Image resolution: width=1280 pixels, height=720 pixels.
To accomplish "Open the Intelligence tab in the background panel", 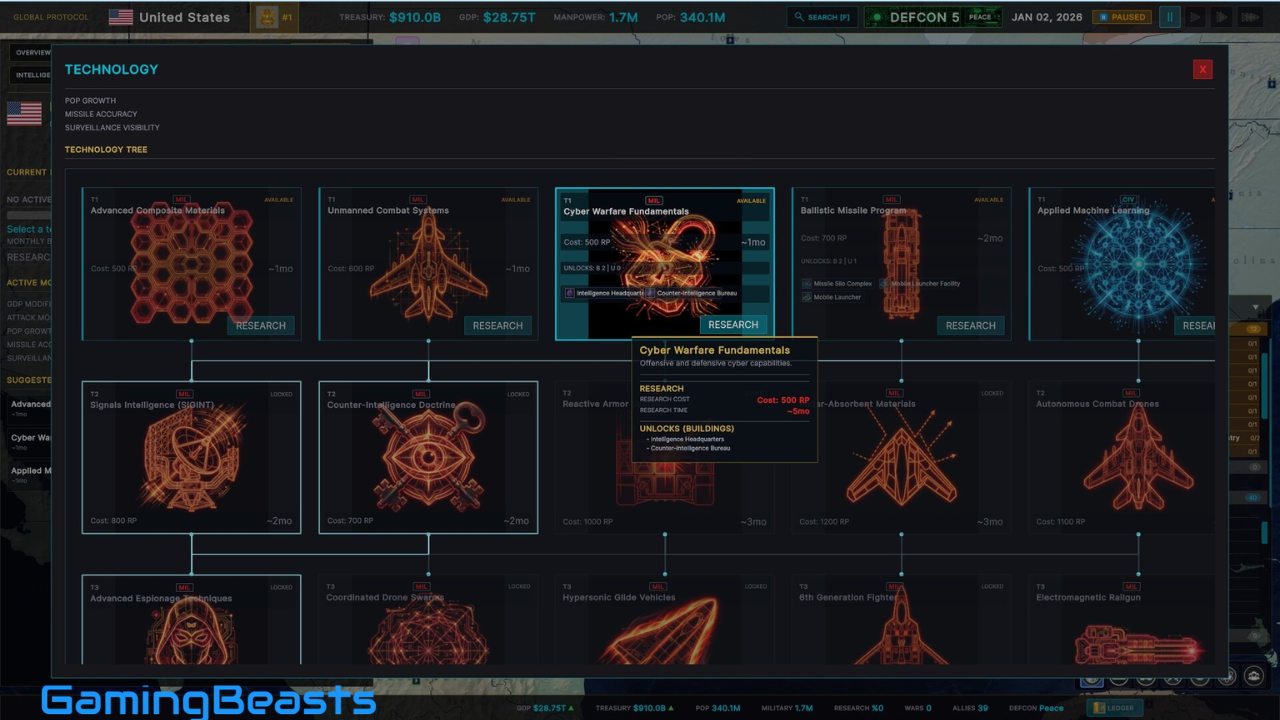I will point(33,75).
